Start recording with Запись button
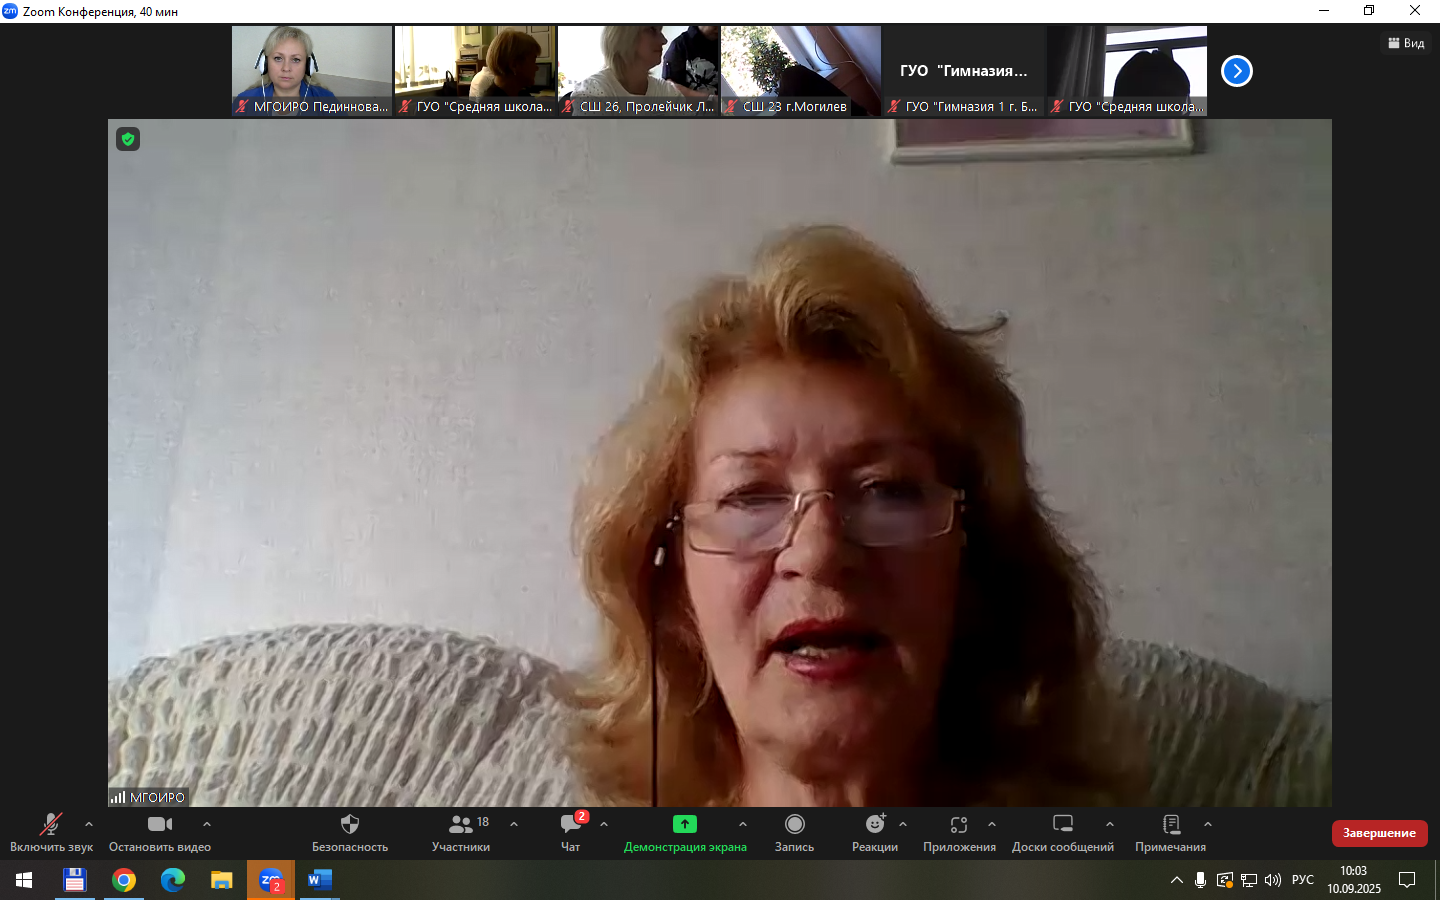Screen dimensions: 1440x900 click(x=794, y=832)
